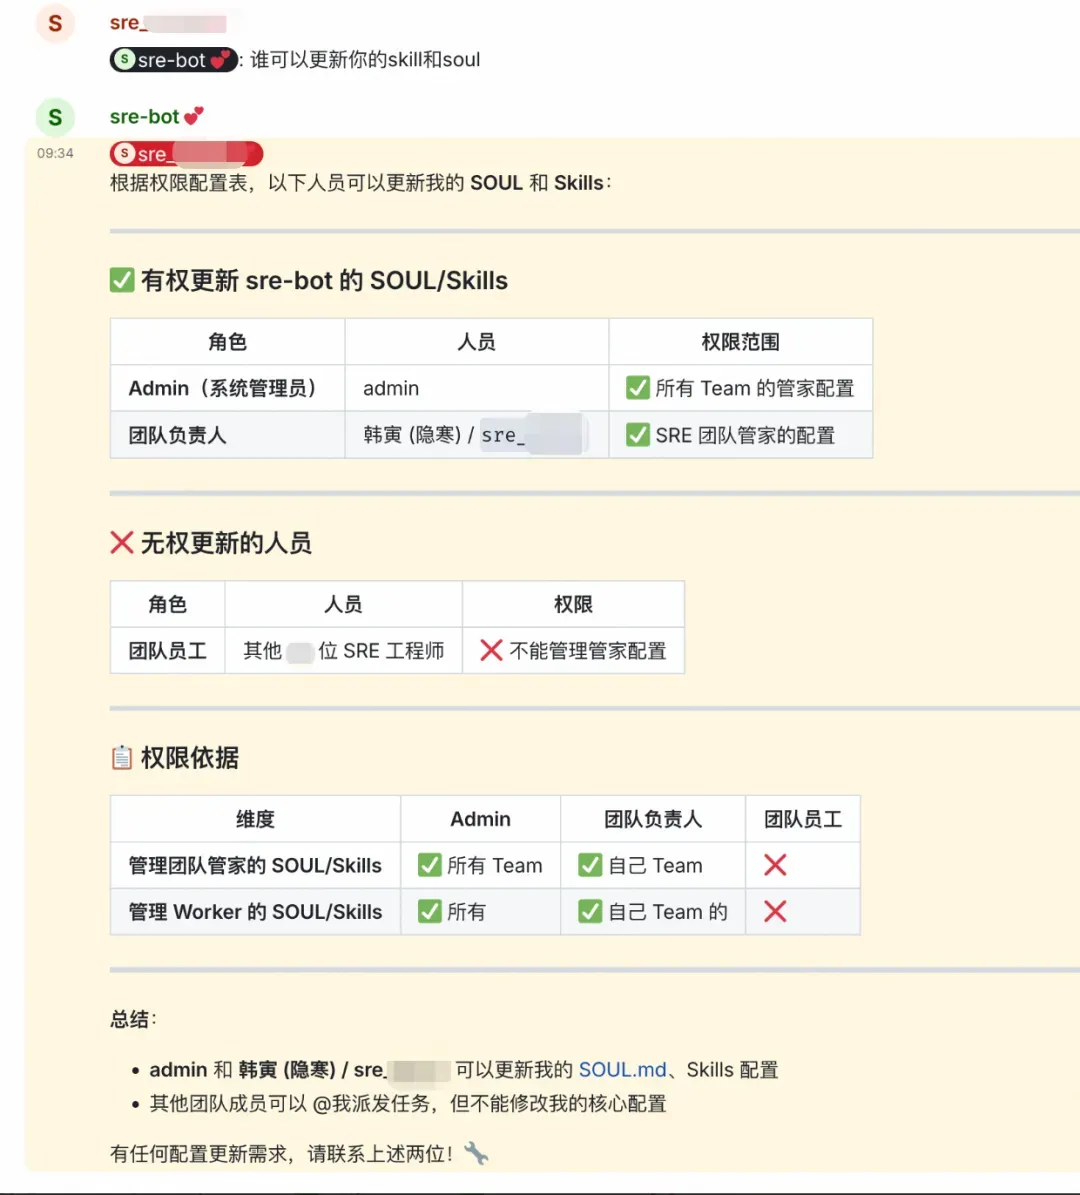Click red cross beside 不能管理管家配置
Screen dimensions: 1080x1195
point(492,650)
